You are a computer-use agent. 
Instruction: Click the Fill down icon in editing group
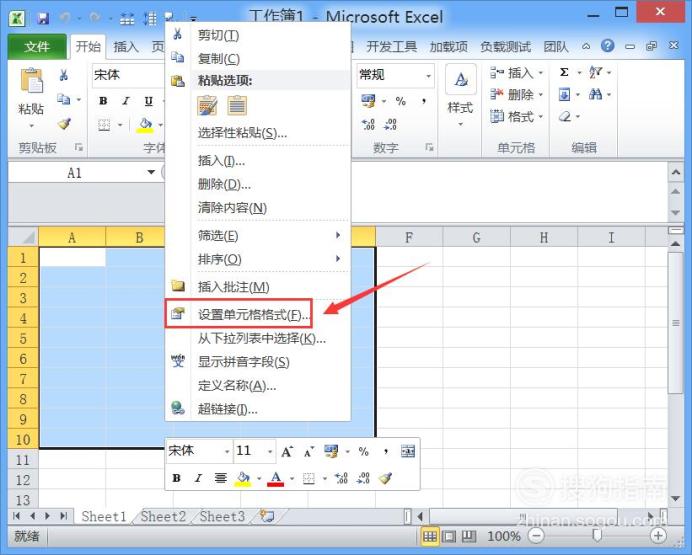click(564, 94)
